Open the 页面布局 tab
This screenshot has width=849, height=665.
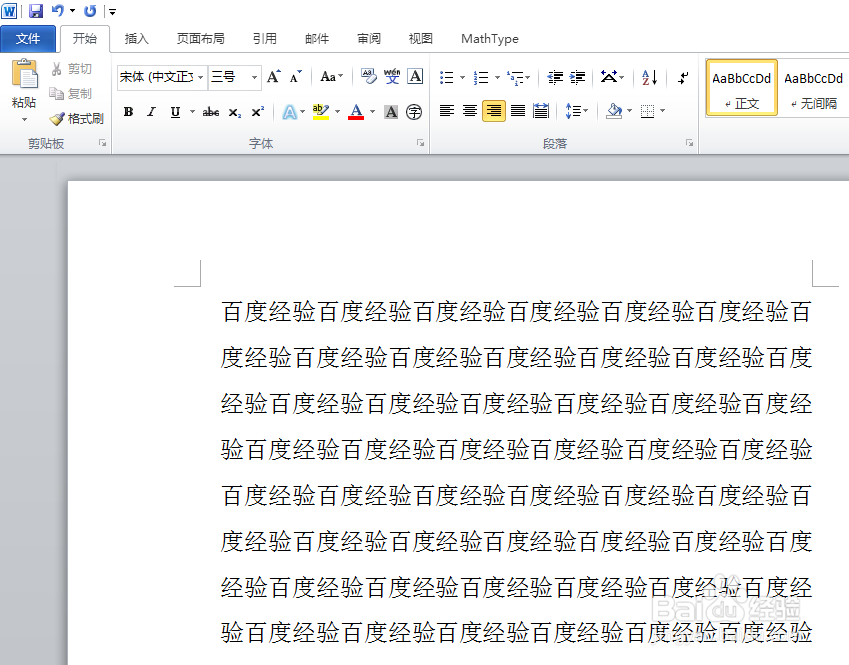[200, 38]
